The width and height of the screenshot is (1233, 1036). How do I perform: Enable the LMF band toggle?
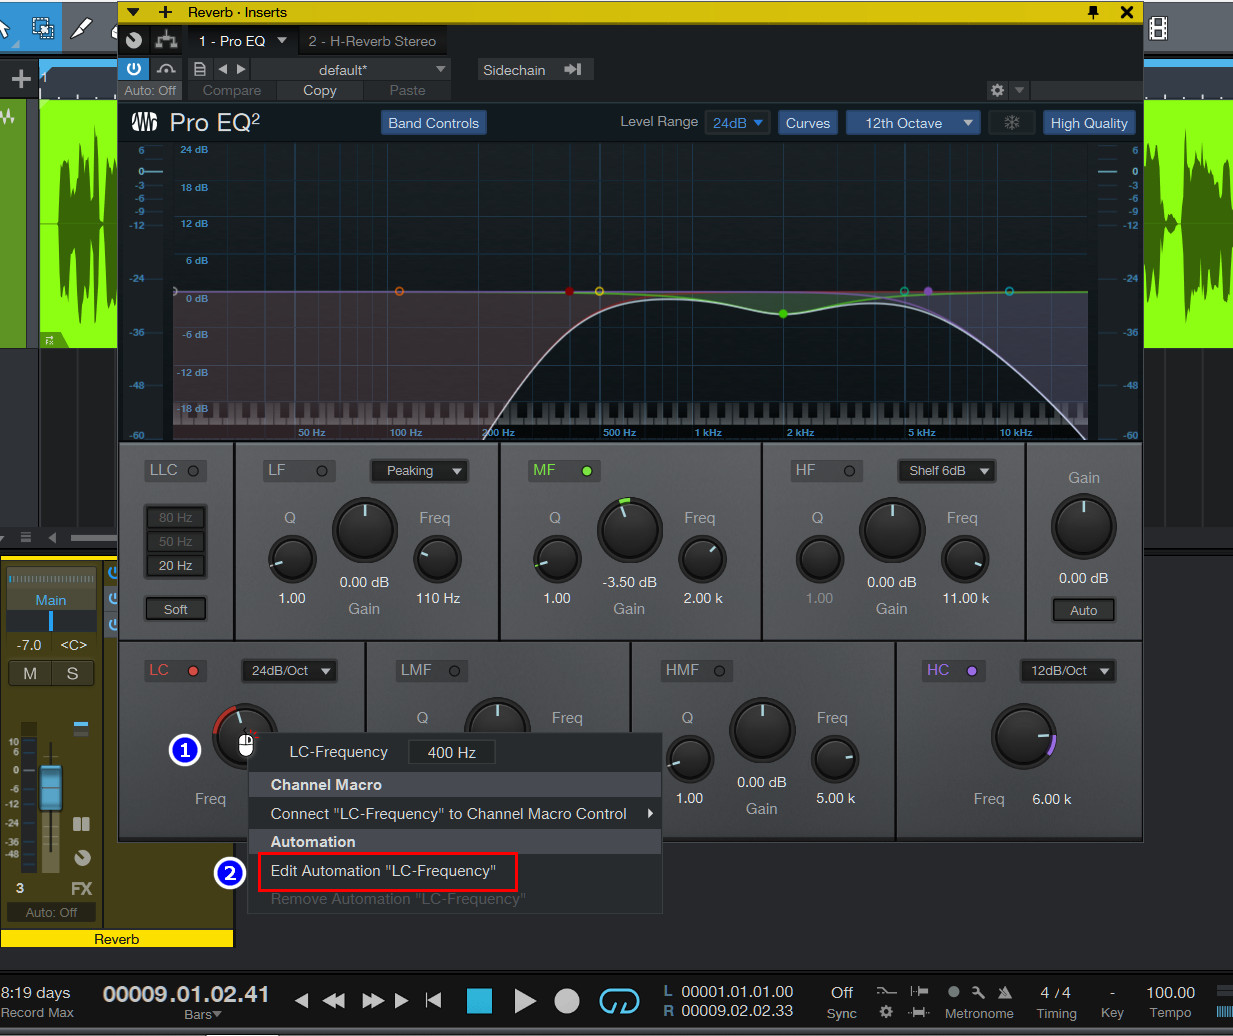(x=454, y=670)
